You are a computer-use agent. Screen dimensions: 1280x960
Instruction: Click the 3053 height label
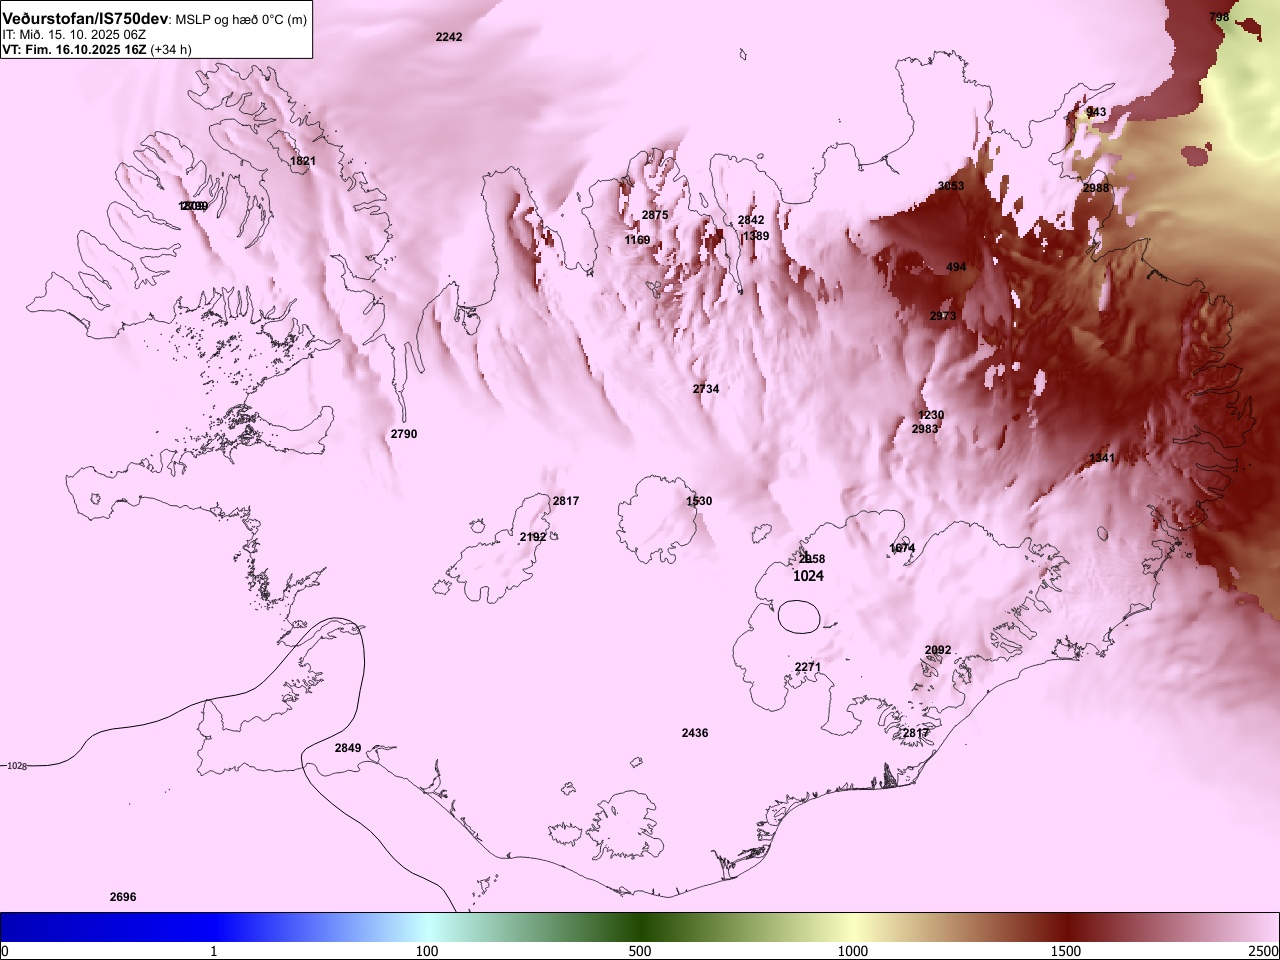pos(951,186)
